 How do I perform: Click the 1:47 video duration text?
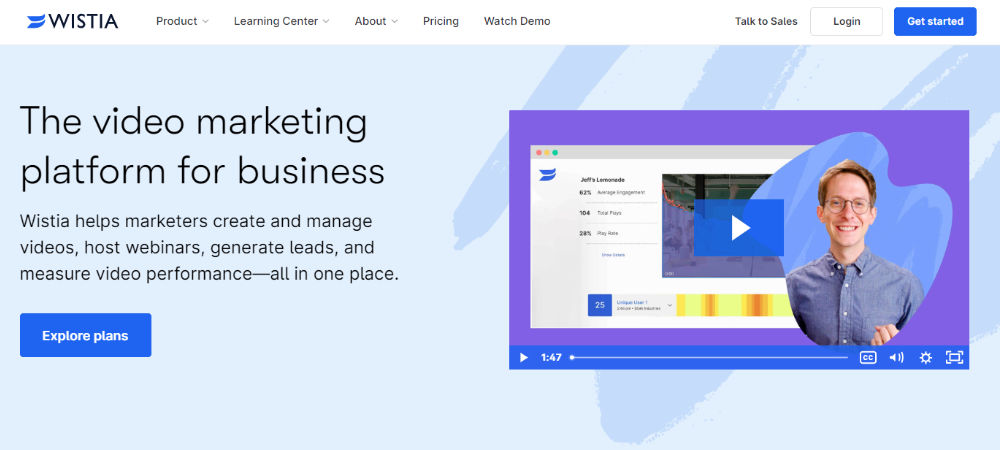[551, 358]
